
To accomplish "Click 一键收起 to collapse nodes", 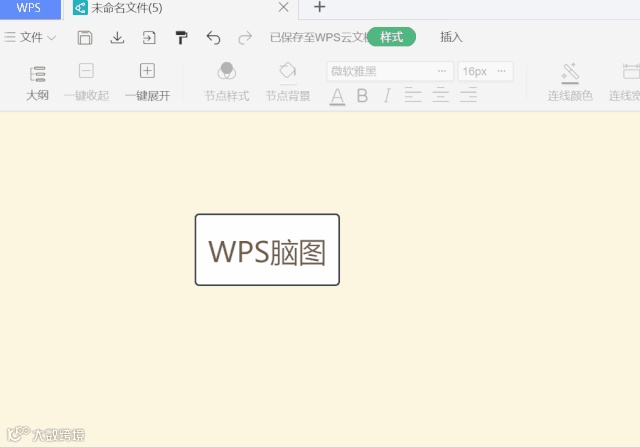I will coord(87,82).
